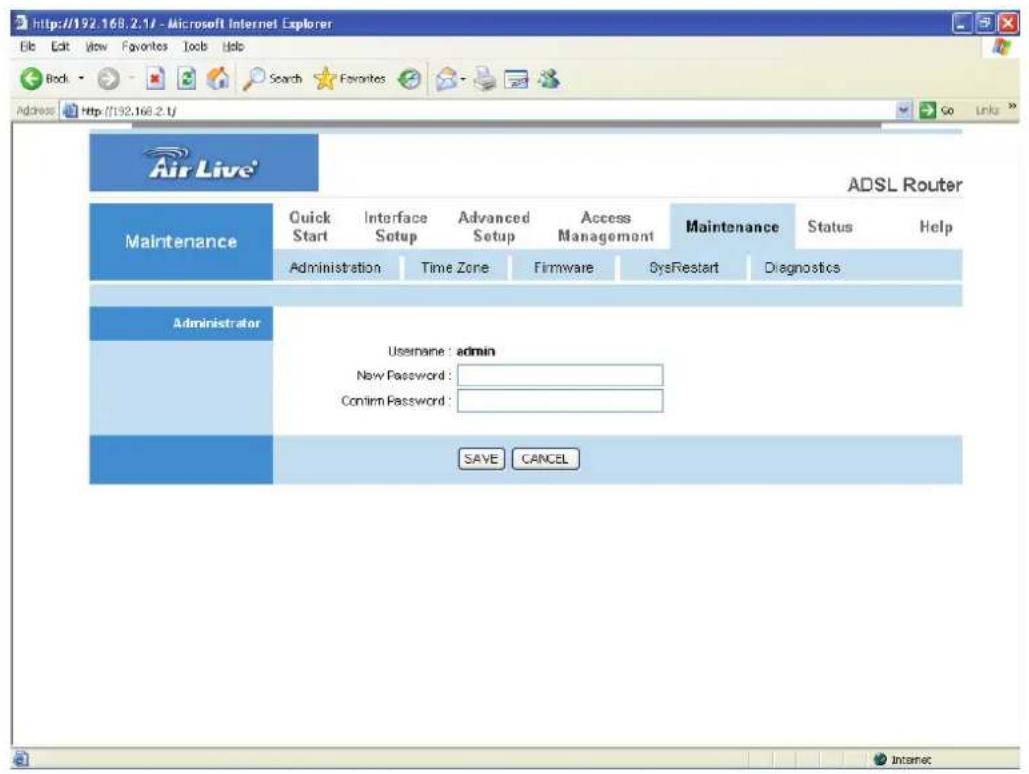The width and height of the screenshot is (1029, 774).
Task: Switch to the Access Management tab
Action: (x=606, y=226)
